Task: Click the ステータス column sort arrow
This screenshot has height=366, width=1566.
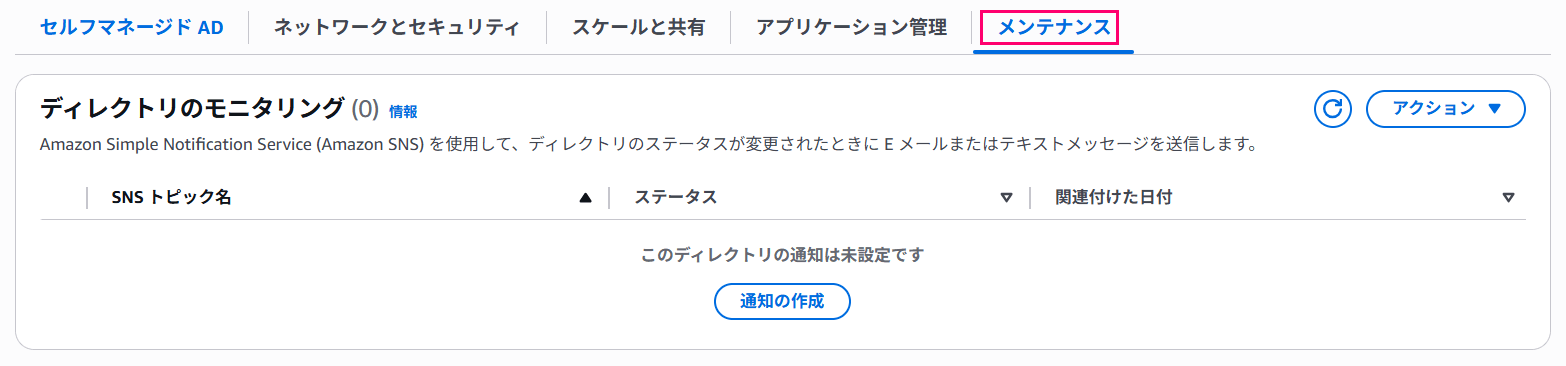Action: pyautogui.click(x=1007, y=198)
